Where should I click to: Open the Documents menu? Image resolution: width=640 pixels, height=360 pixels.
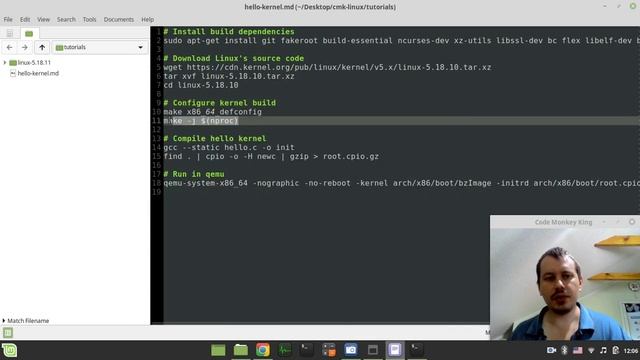point(118,19)
